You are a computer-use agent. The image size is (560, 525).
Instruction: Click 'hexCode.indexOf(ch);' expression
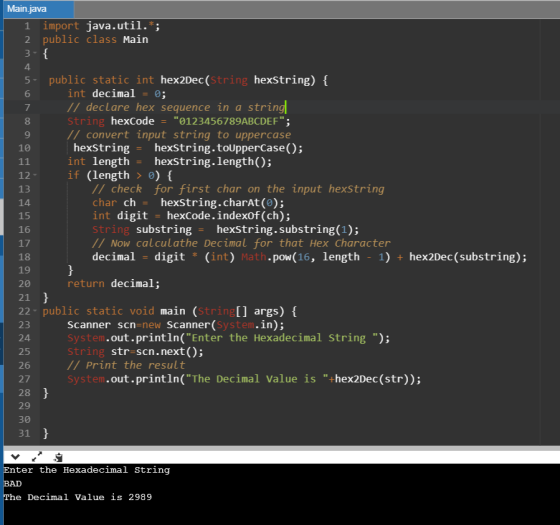coord(229,216)
